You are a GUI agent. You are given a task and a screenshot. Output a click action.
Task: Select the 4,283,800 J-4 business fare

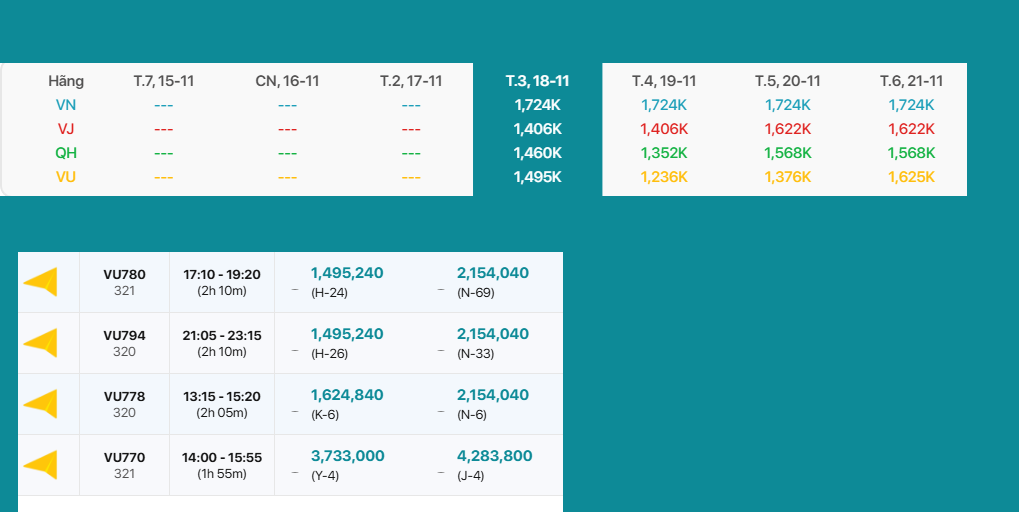coord(495,456)
